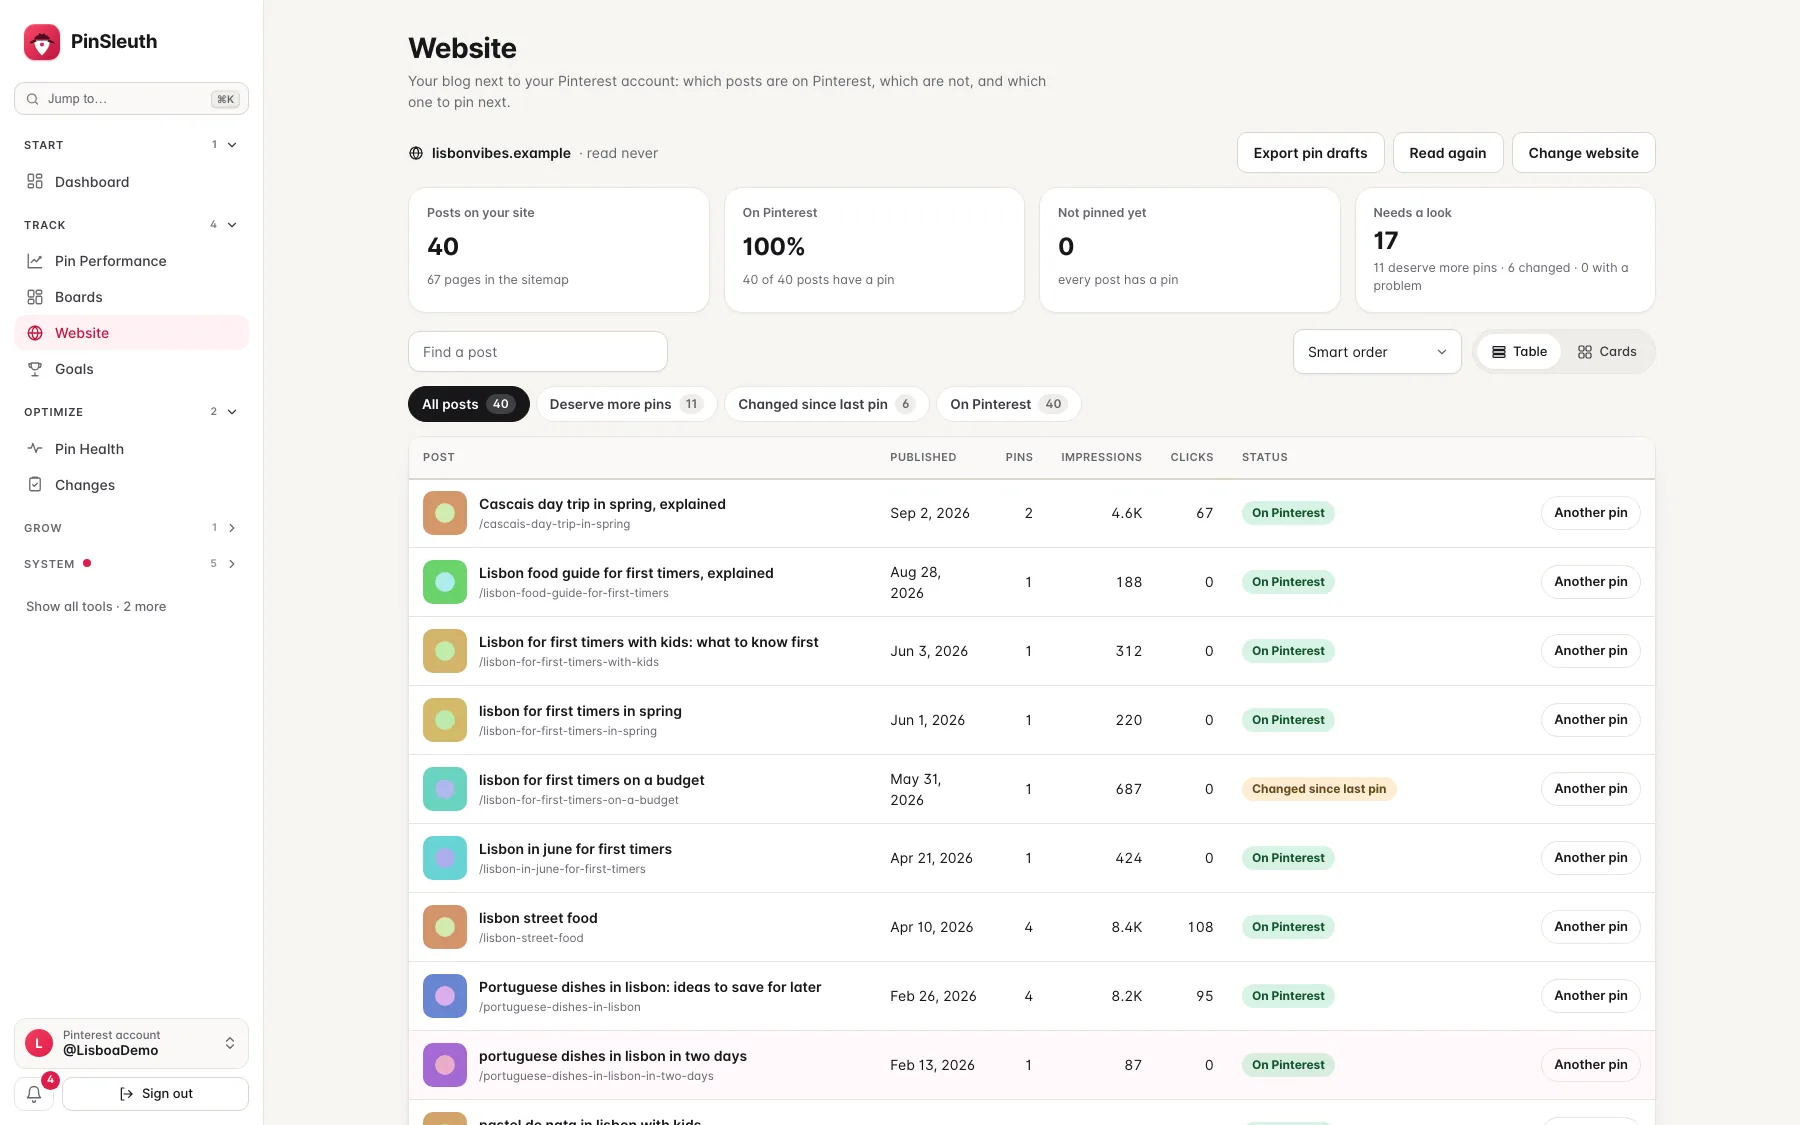Open the Boards sidebar item
Screen dimensions: 1800x1125
pos(131,297)
